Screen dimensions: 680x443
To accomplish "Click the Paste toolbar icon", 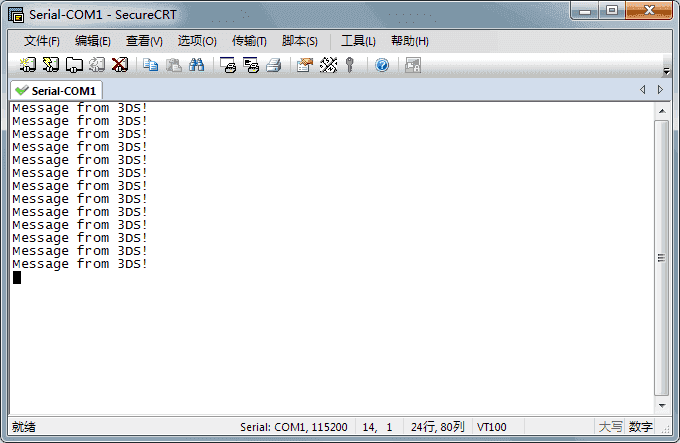I will tap(174, 65).
